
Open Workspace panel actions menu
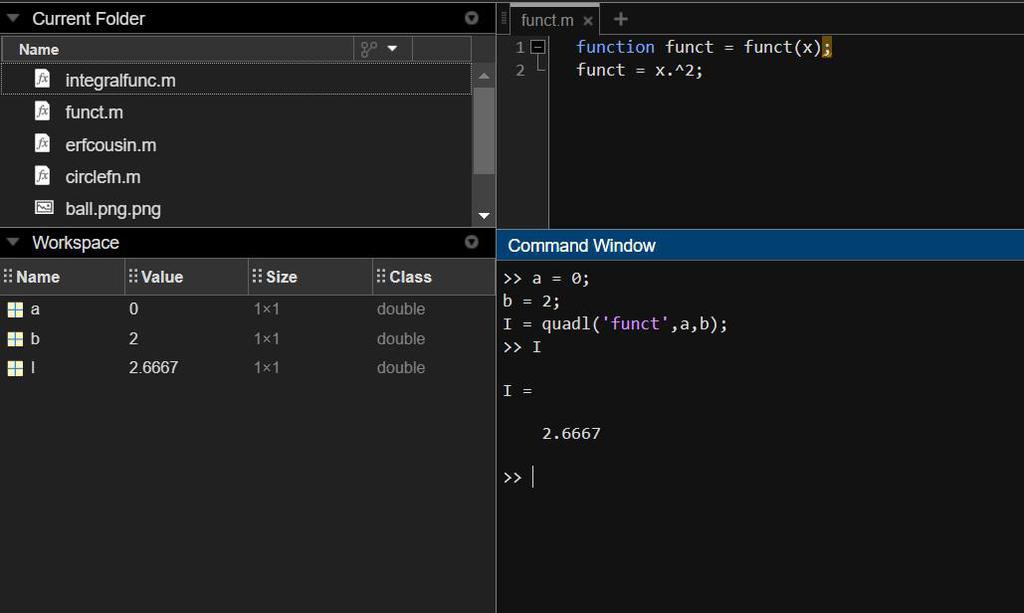click(472, 242)
